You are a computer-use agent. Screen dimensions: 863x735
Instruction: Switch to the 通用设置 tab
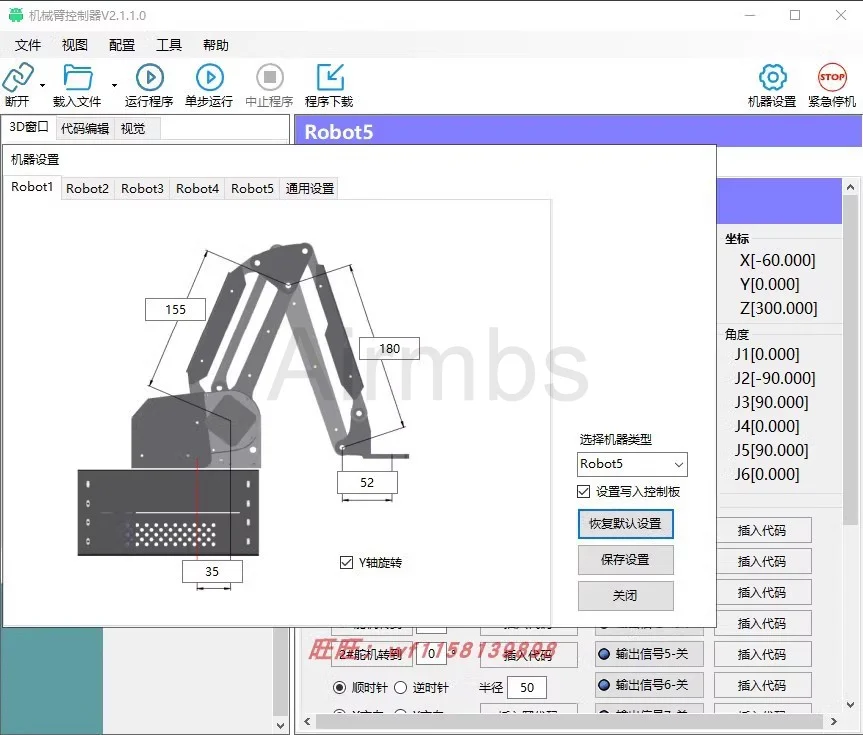308,187
